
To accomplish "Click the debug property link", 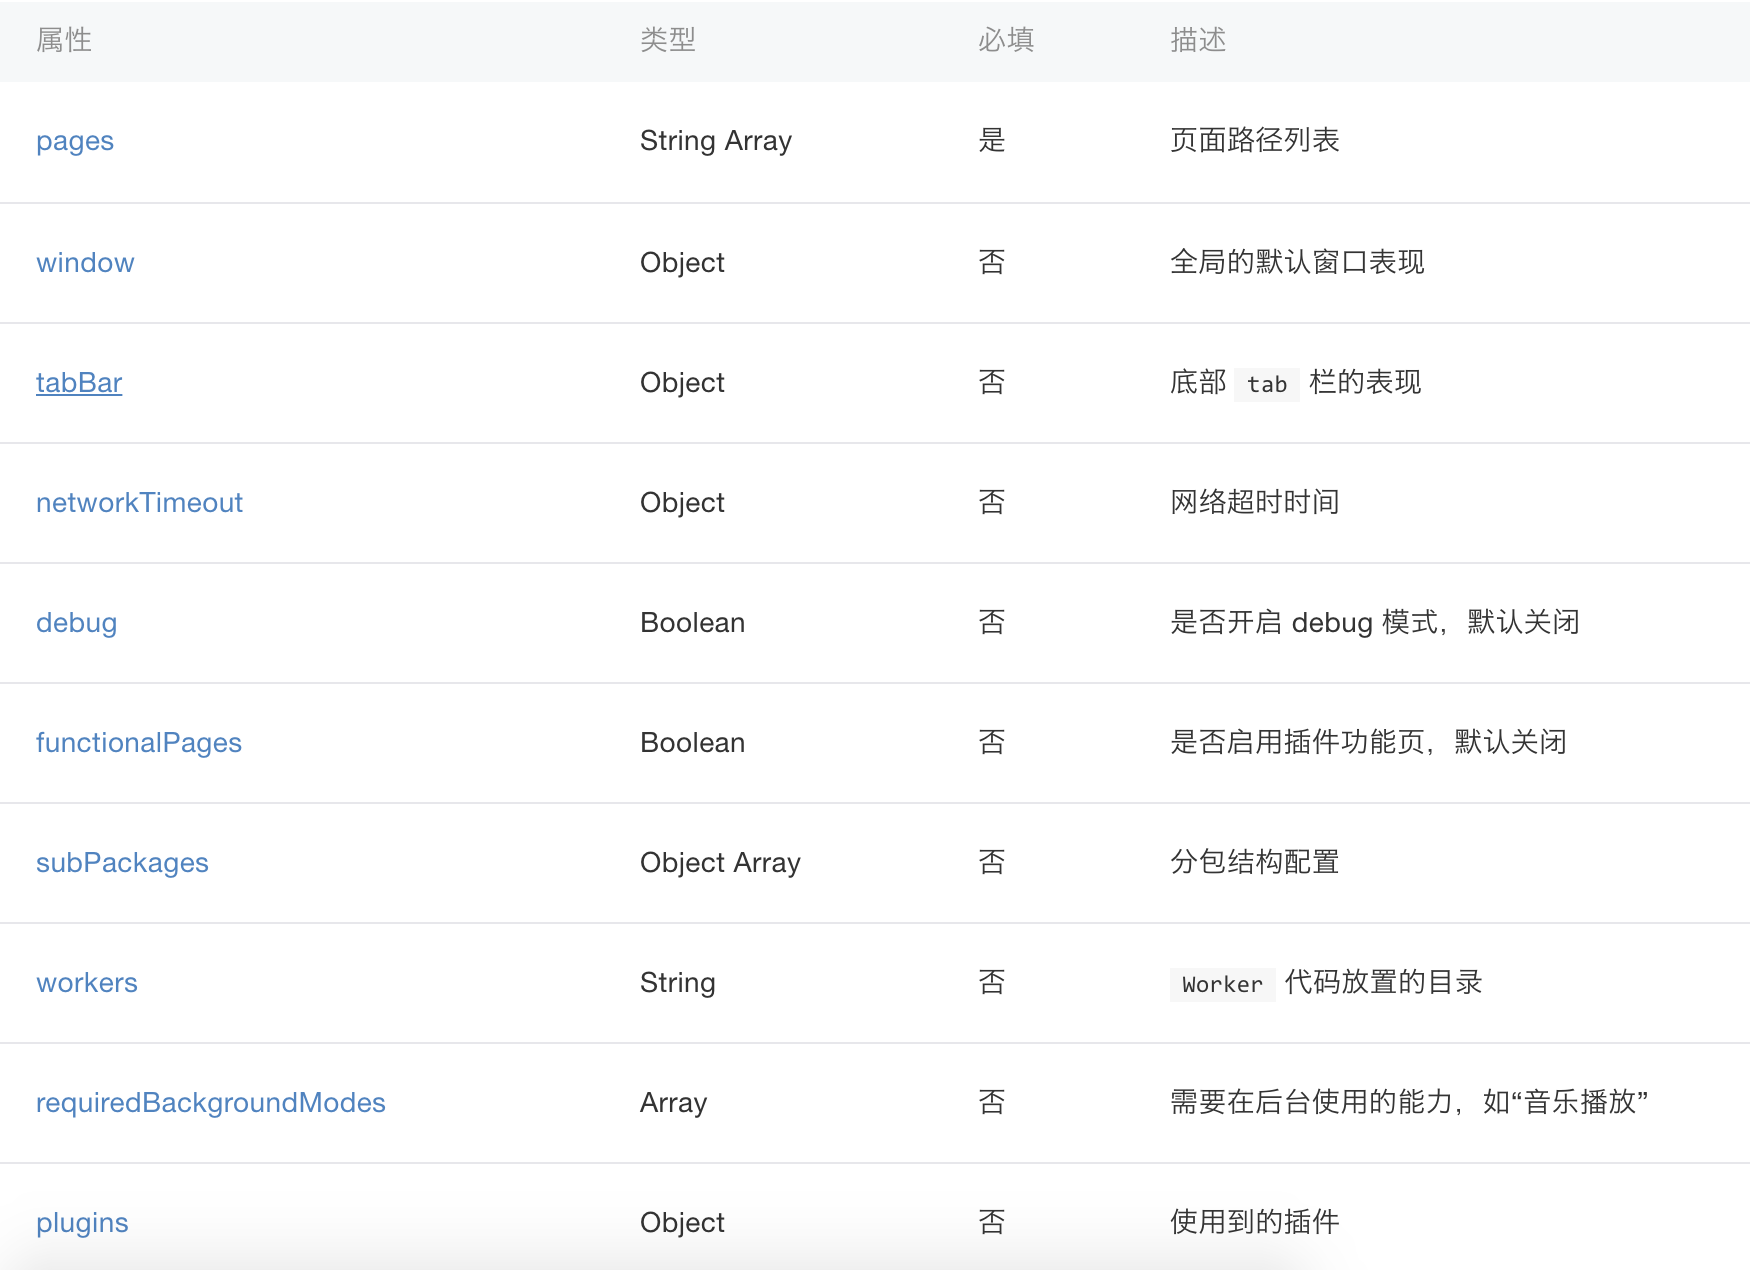I will coord(76,622).
